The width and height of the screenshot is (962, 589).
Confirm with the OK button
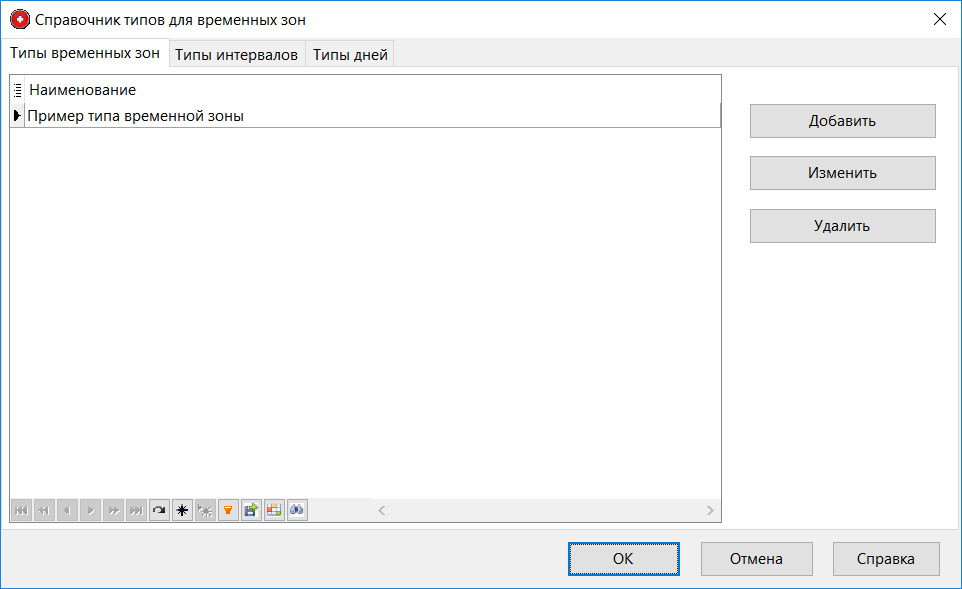click(x=623, y=559)
